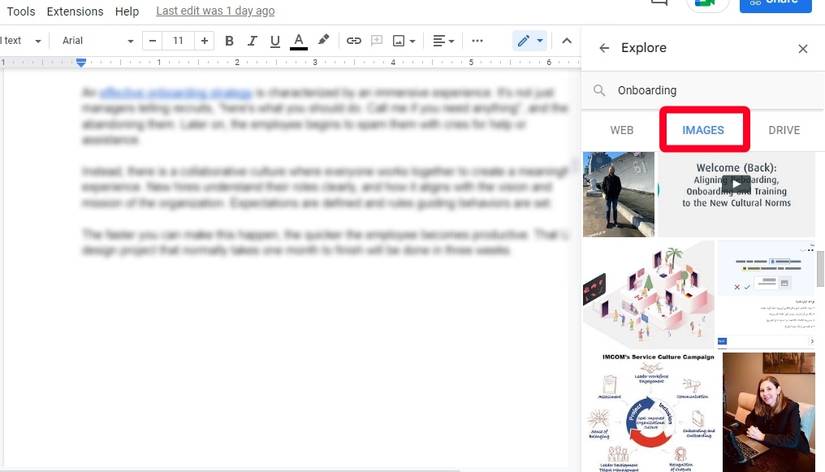Select the highlight color pen icon
This screenshot has width=825, height=472.
click(323, 41)
